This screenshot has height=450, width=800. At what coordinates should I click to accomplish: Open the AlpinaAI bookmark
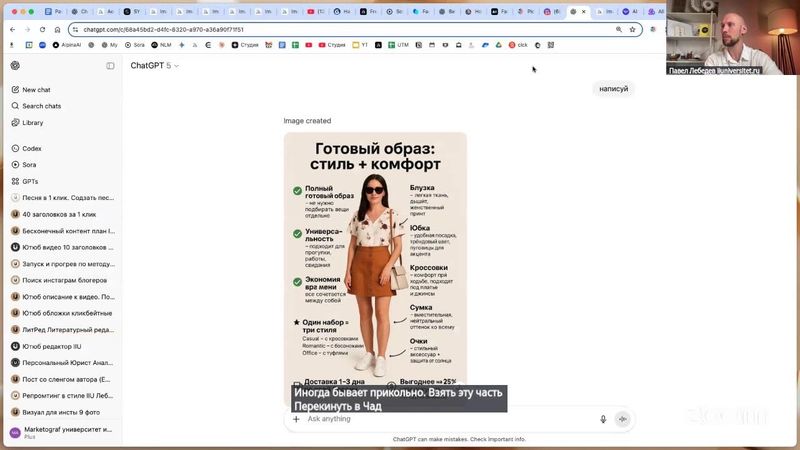point(67,45)
